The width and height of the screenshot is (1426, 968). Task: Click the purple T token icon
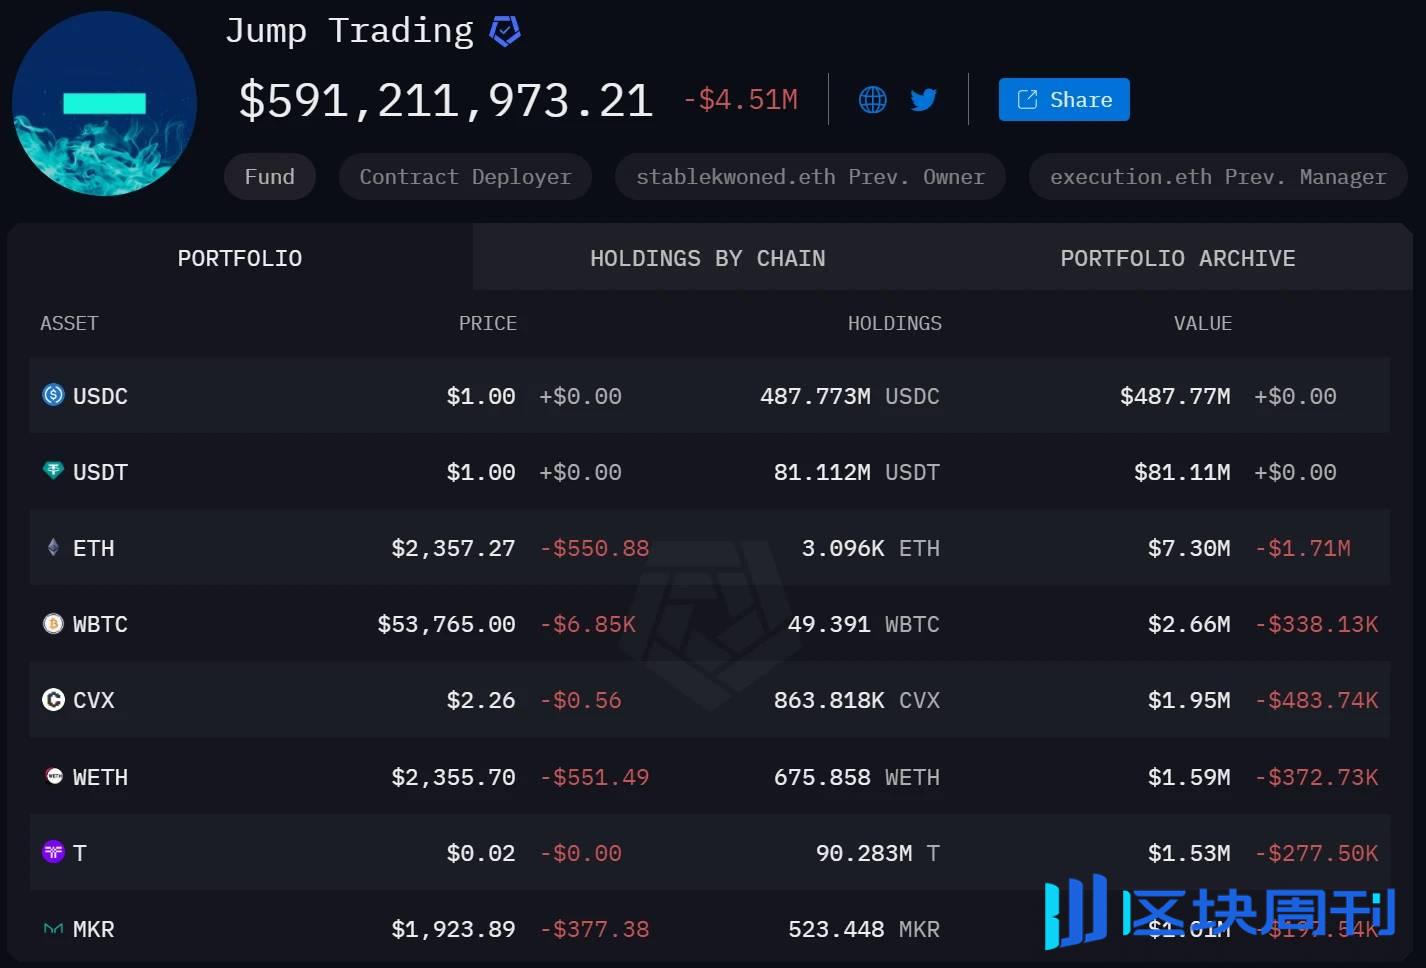point(53,852)
